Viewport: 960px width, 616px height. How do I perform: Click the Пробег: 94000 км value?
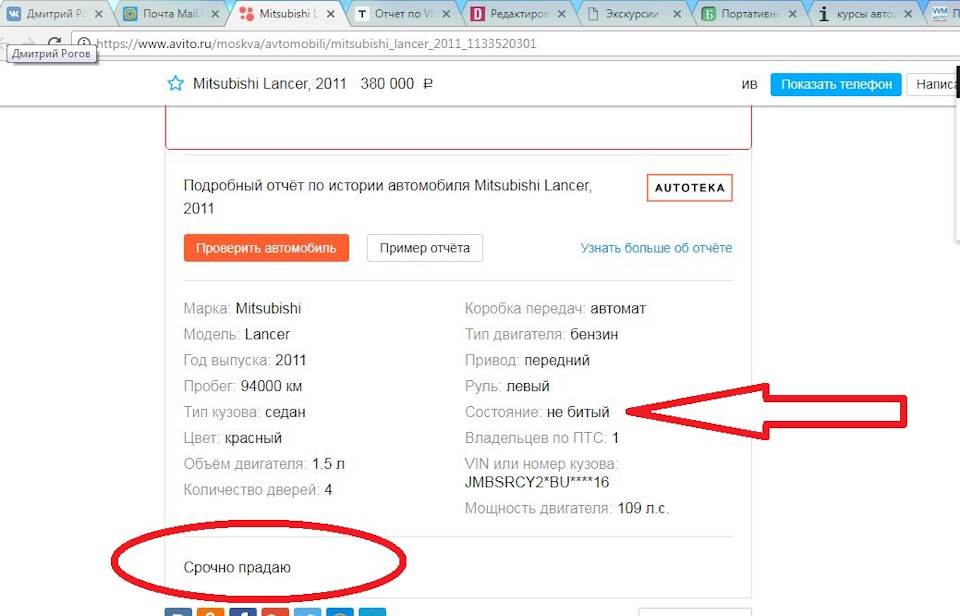coord(271,386)
